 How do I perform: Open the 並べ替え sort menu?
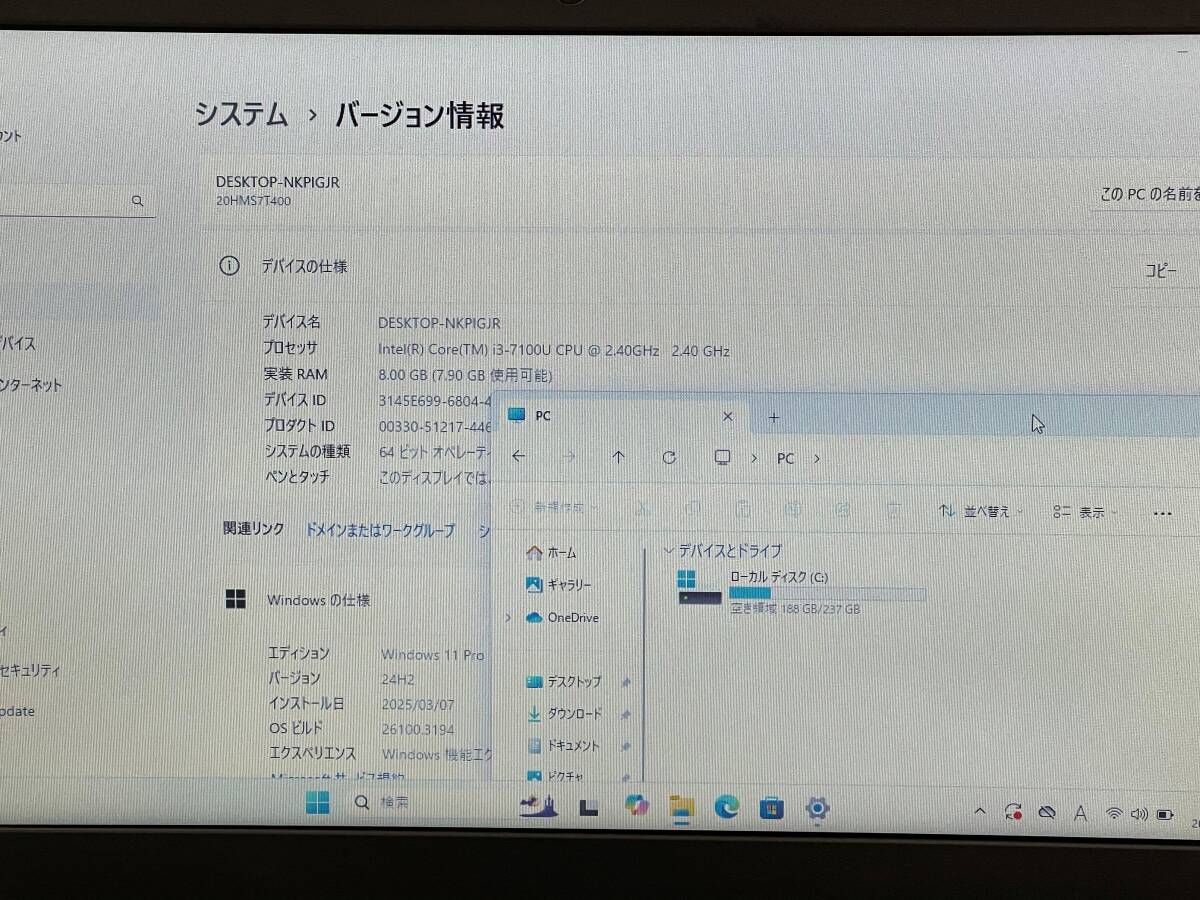click(981, 511)
